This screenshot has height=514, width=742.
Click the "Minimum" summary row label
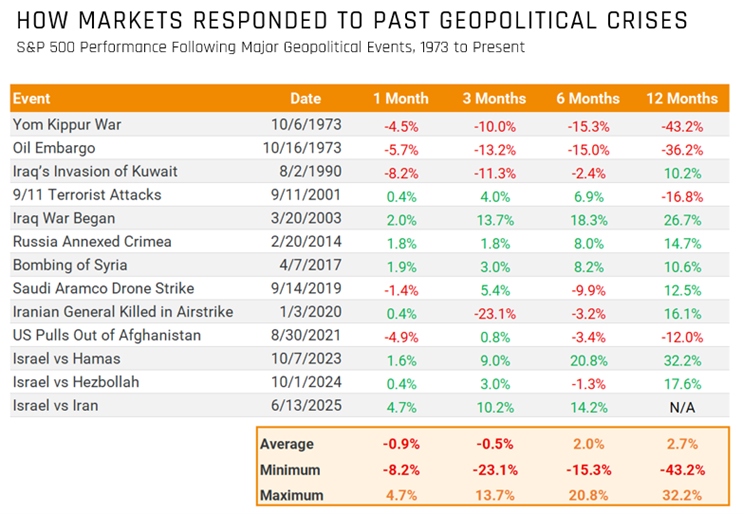290,469
